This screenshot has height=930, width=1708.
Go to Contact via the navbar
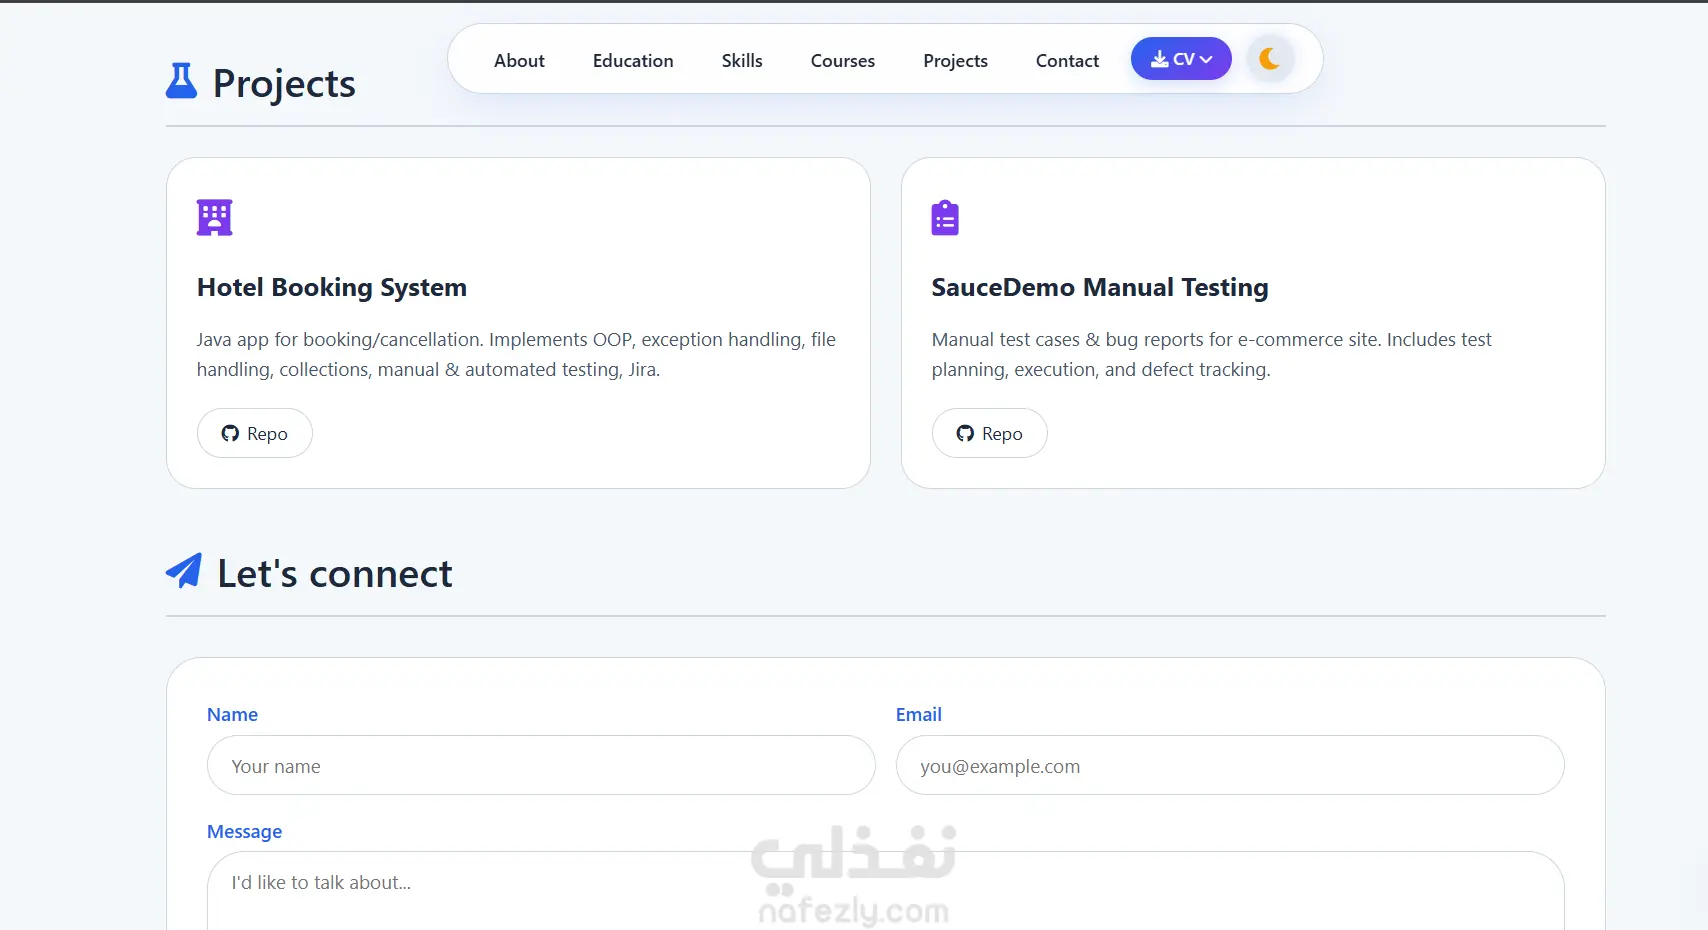point(1067,61)
